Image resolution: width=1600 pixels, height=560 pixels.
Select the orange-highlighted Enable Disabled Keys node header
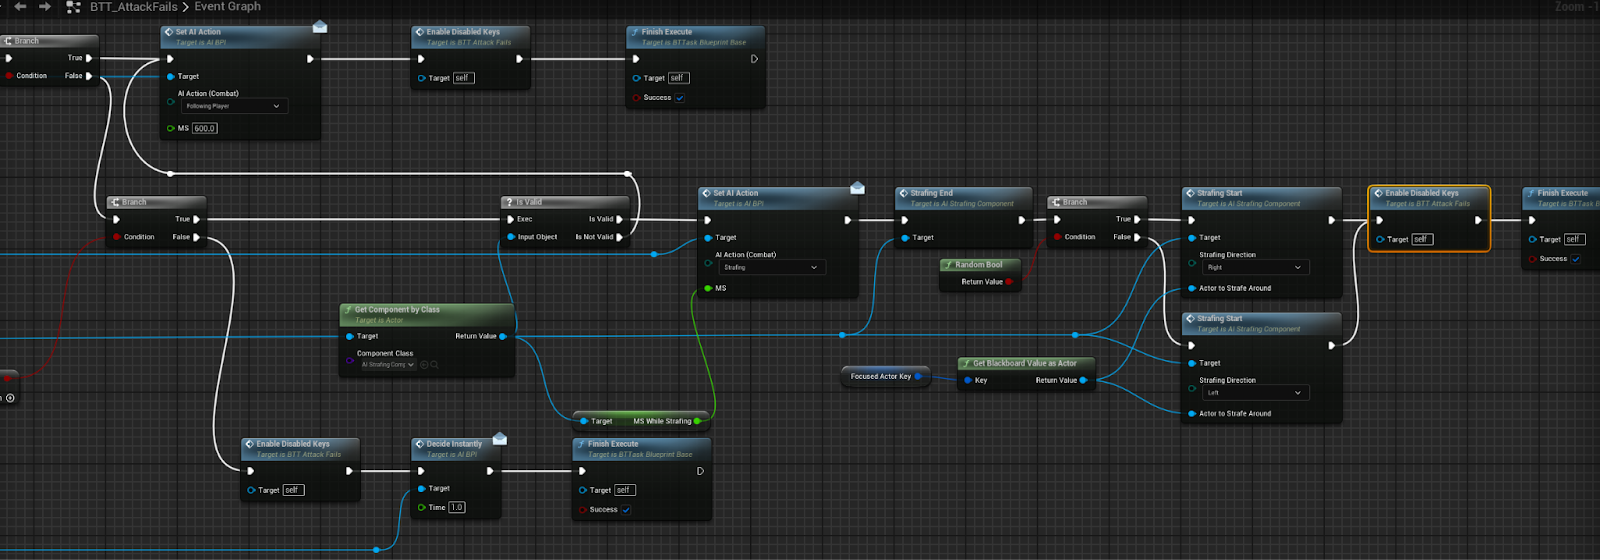[x=1429, y=197]
